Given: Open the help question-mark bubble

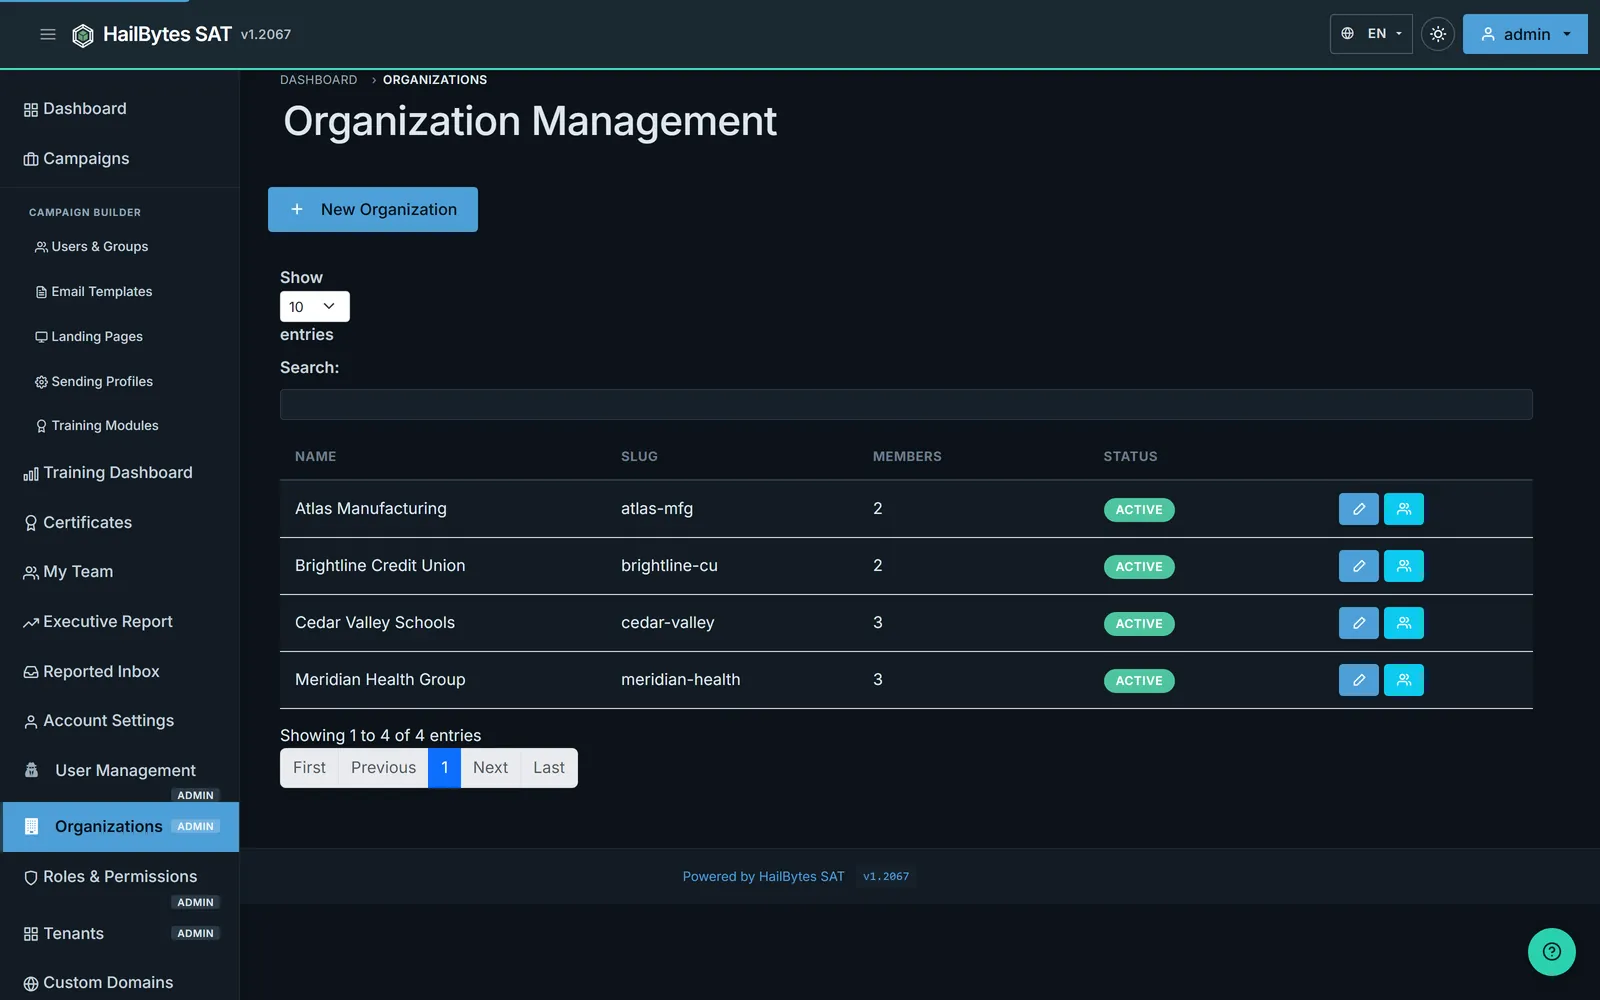Looking at the screenshot, I should click(x=1551, y=952).
